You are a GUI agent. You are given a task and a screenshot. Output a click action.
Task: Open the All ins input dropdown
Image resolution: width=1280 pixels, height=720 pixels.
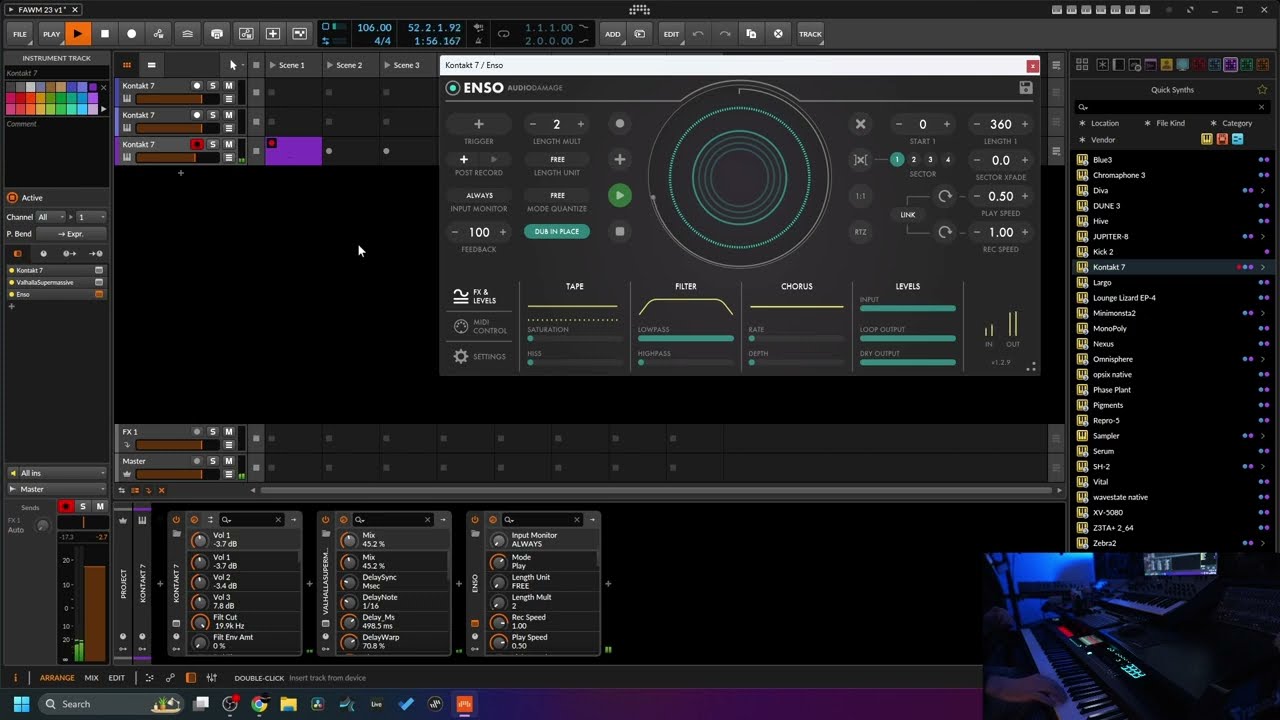tap(56, 473)
